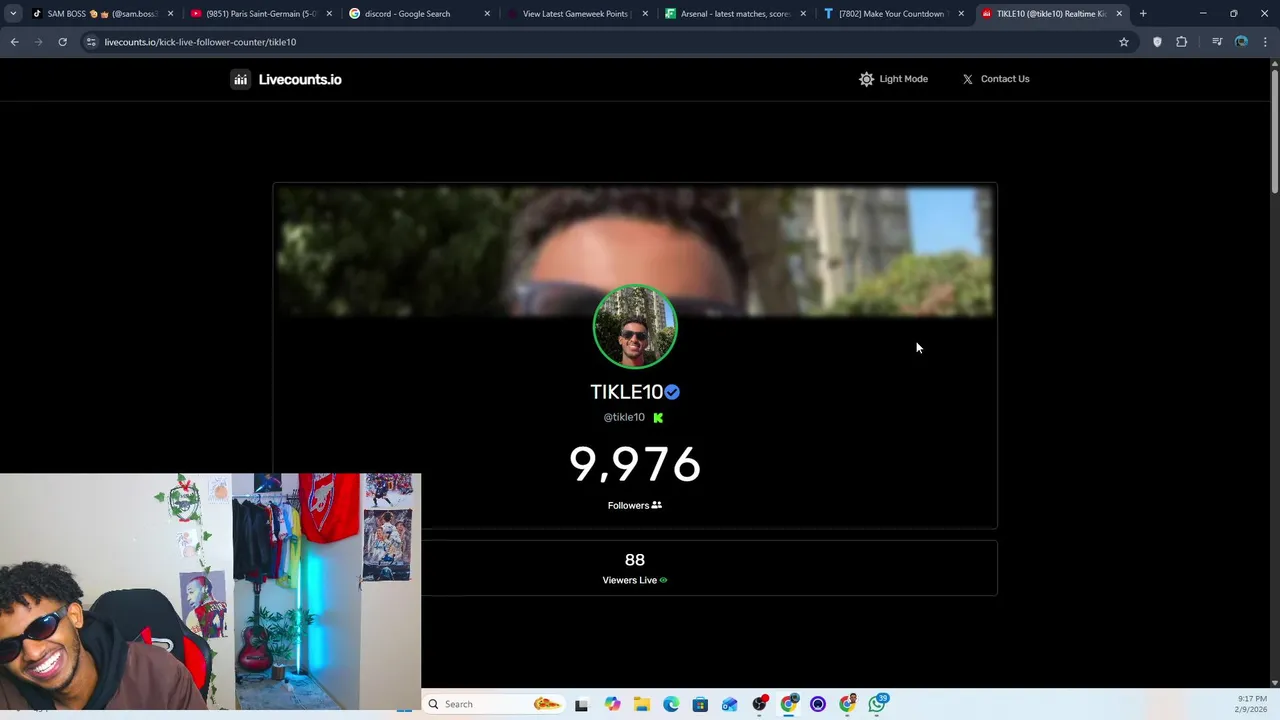Click the 88 viewers live number
The image size is (1280, 720).
point(635,560)
